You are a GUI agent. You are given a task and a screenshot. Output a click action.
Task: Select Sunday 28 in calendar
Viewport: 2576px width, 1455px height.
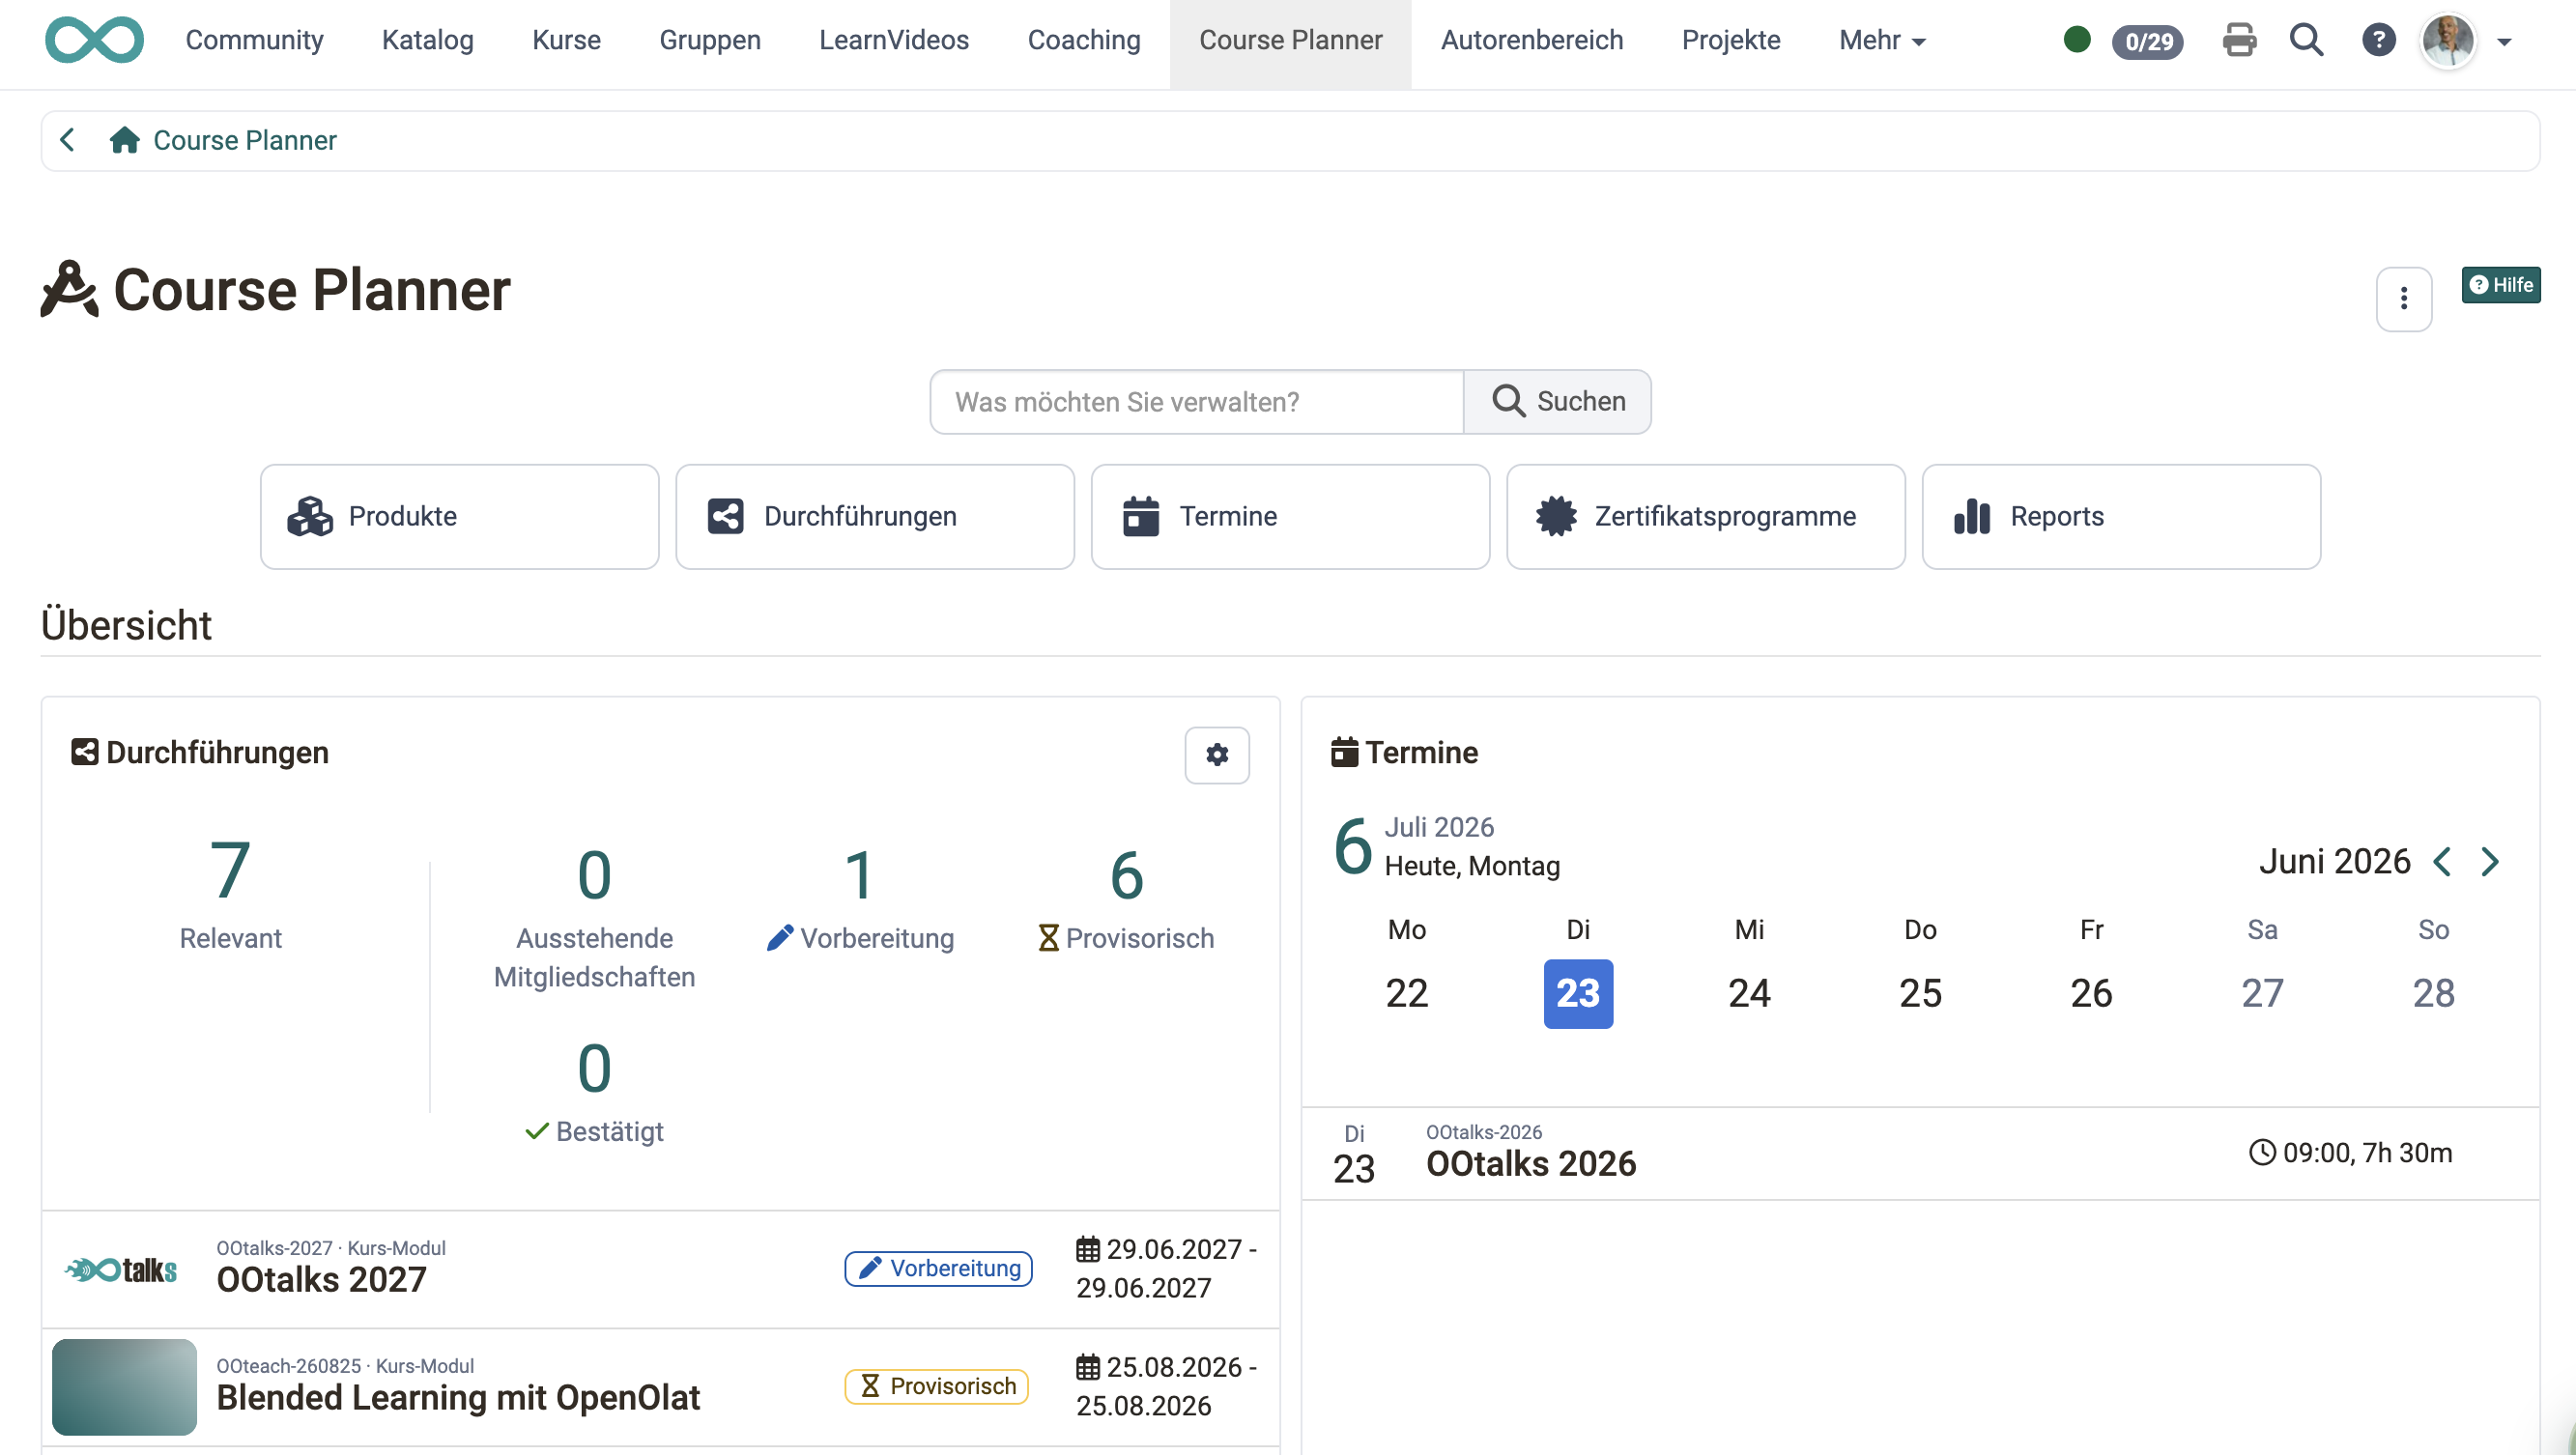tap(2432, 993)
